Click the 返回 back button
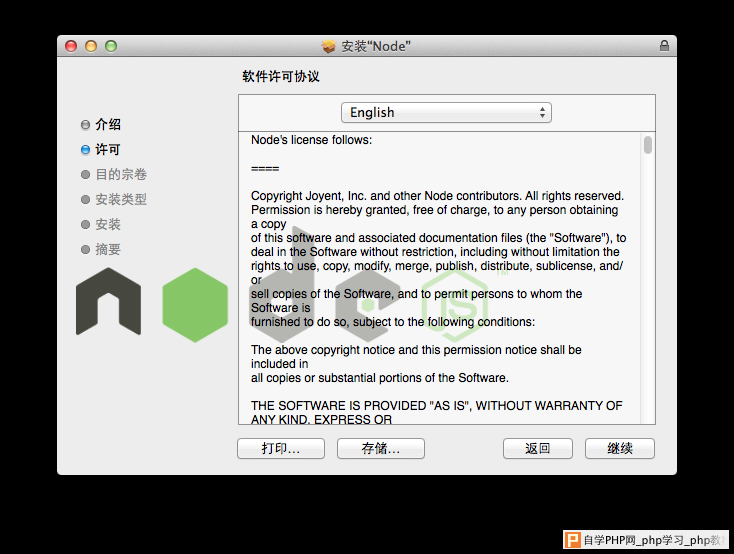The width and height of the screenshot is (734, 554). [538, 448]
